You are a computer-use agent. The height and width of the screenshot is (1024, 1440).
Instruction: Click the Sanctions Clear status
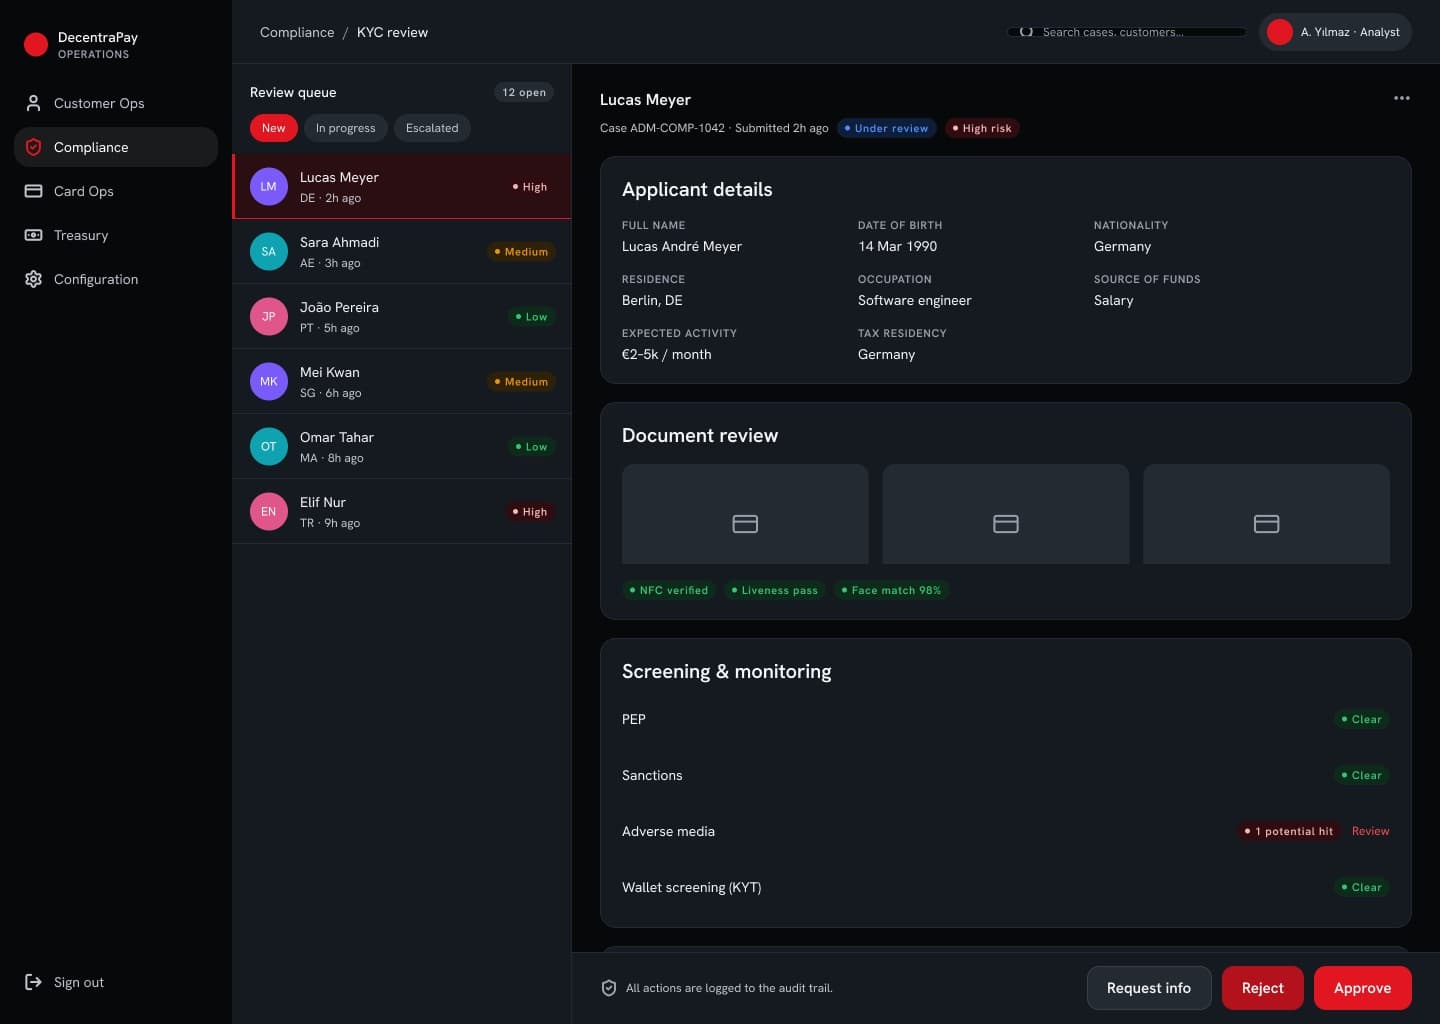(x=1362, y=775)
